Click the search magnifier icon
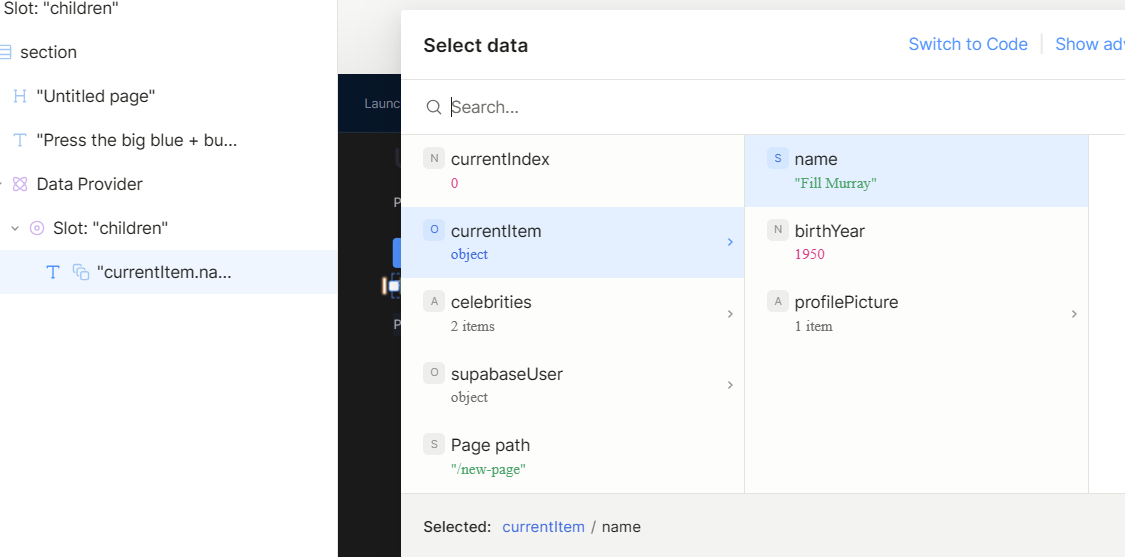 [434, 107]
